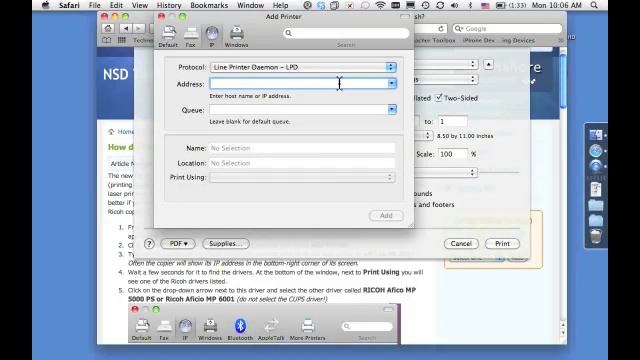This screenshot has width=640, height=360.
Task: Open the paper size popup menu
Action: pos(423,136)
